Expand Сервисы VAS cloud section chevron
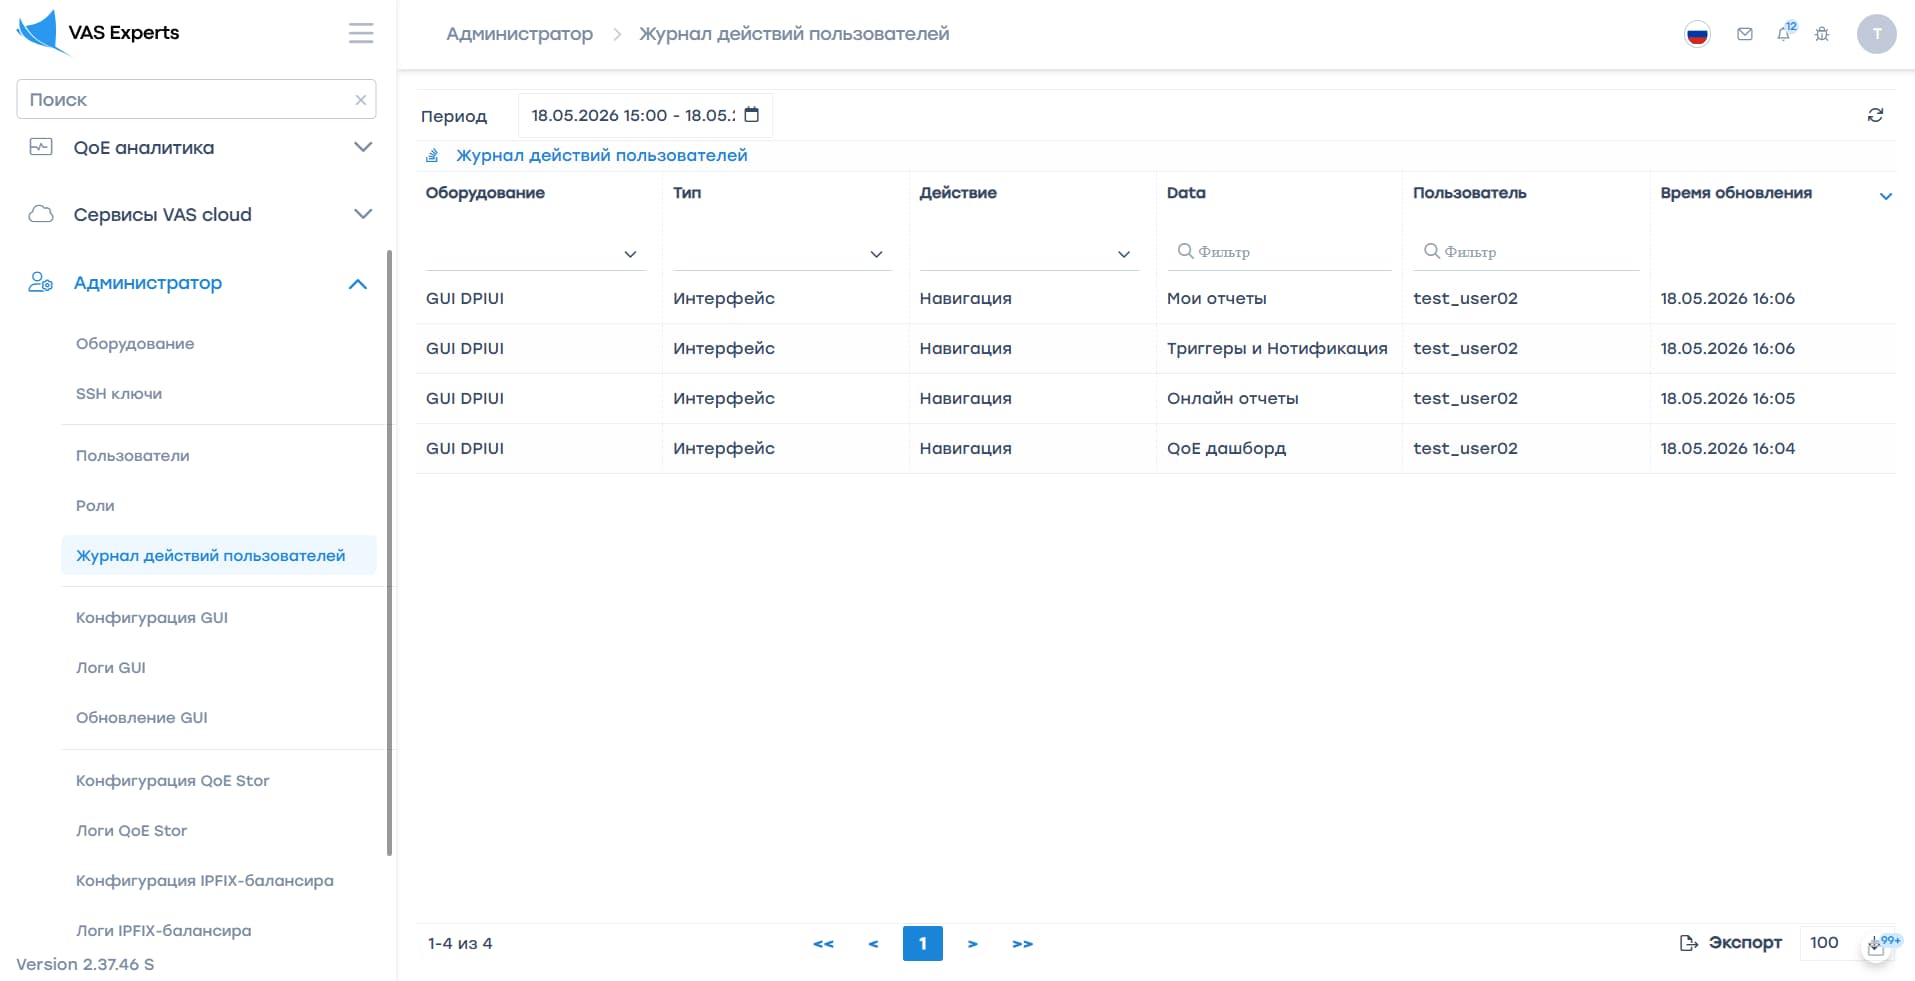Image resolution: width=1915 pixels, height=981 pixels. tap(363, 214)
